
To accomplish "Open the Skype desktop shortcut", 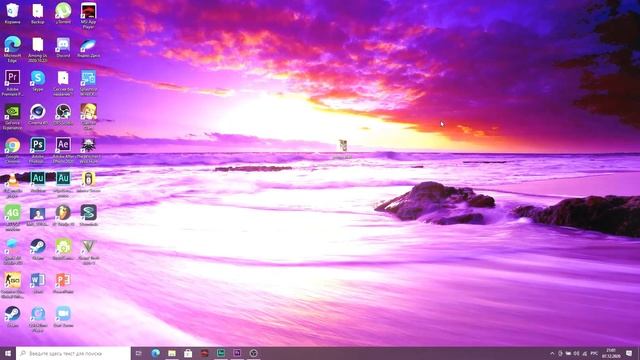I will point(38,78).
